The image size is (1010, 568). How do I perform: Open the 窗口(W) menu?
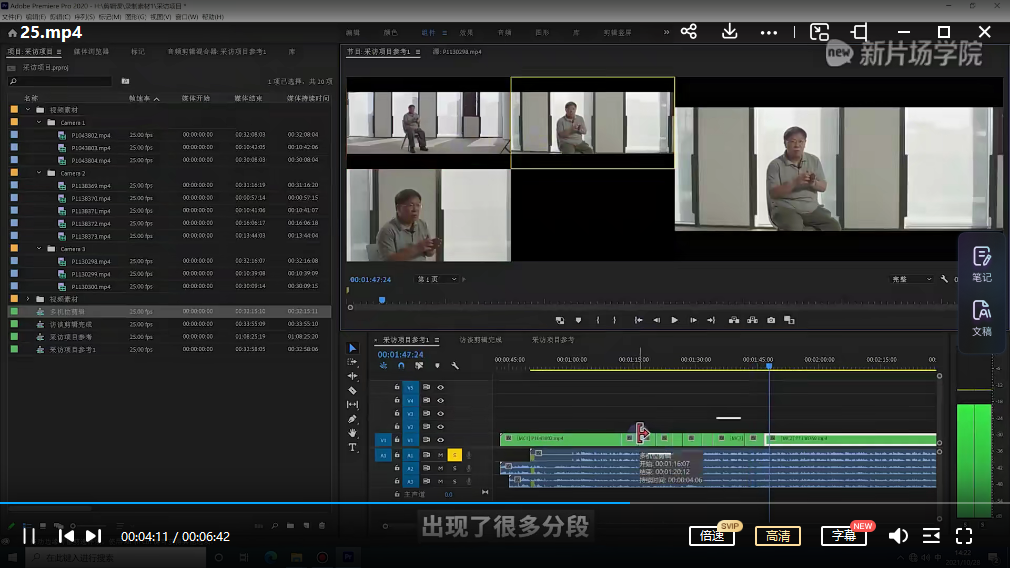point(187,17)
